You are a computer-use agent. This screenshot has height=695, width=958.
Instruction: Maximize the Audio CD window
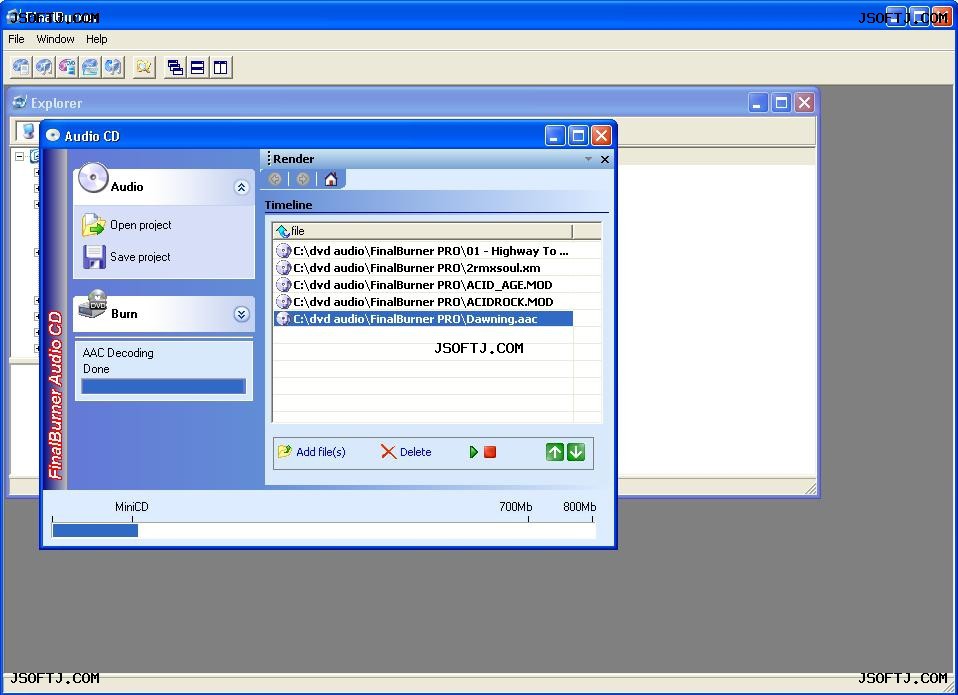point(579,136)
